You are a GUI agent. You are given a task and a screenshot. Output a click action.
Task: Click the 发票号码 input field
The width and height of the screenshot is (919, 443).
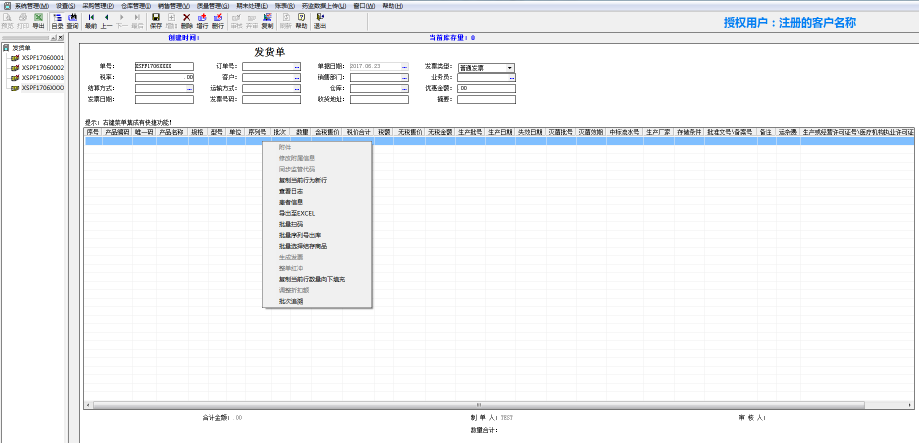[x=271, y=100]
